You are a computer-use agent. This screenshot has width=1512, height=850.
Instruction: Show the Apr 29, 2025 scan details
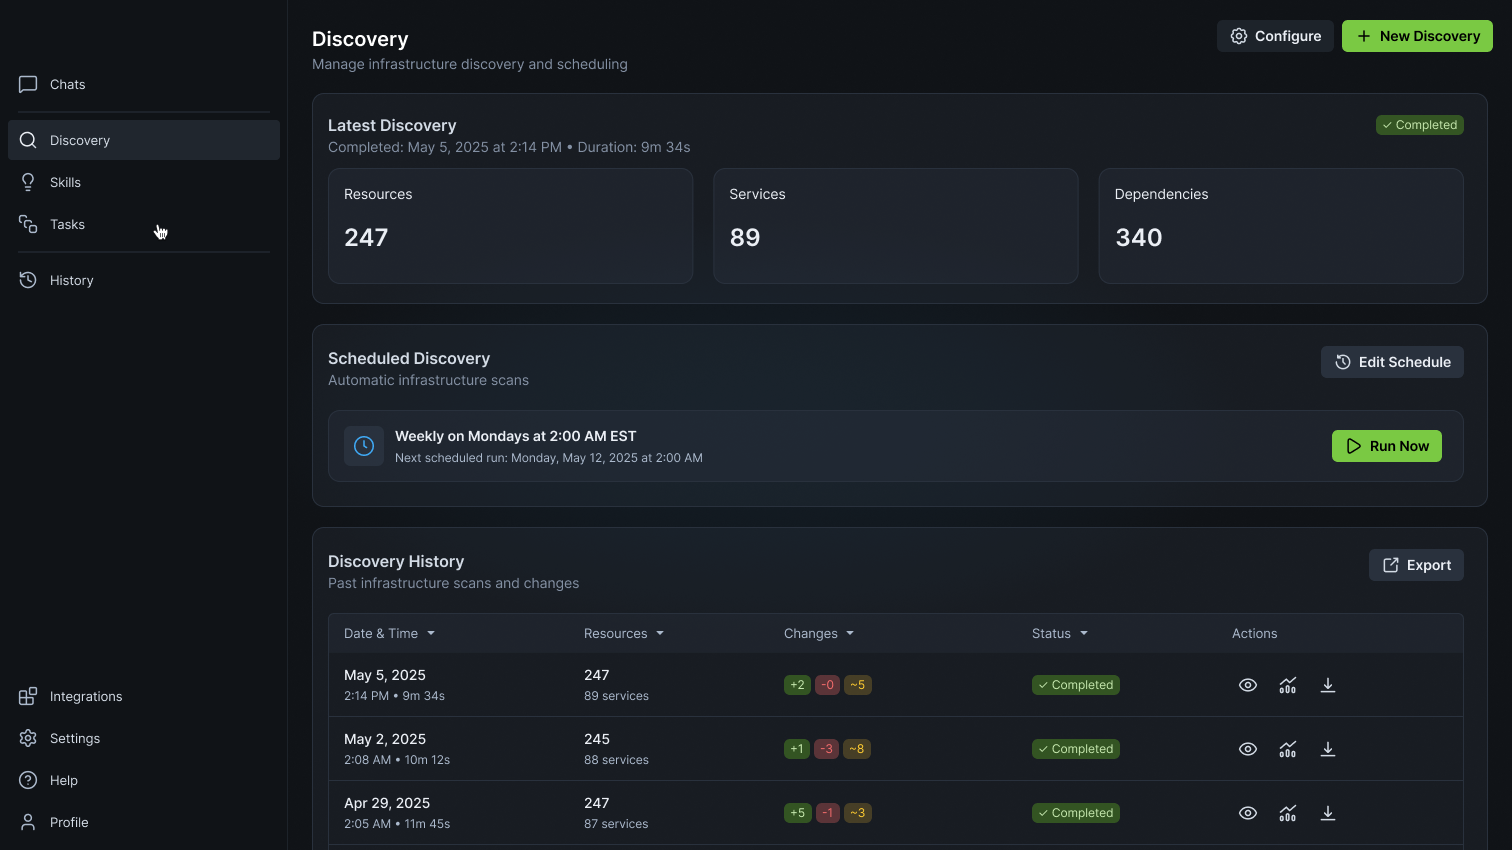tap(1247, 813)
